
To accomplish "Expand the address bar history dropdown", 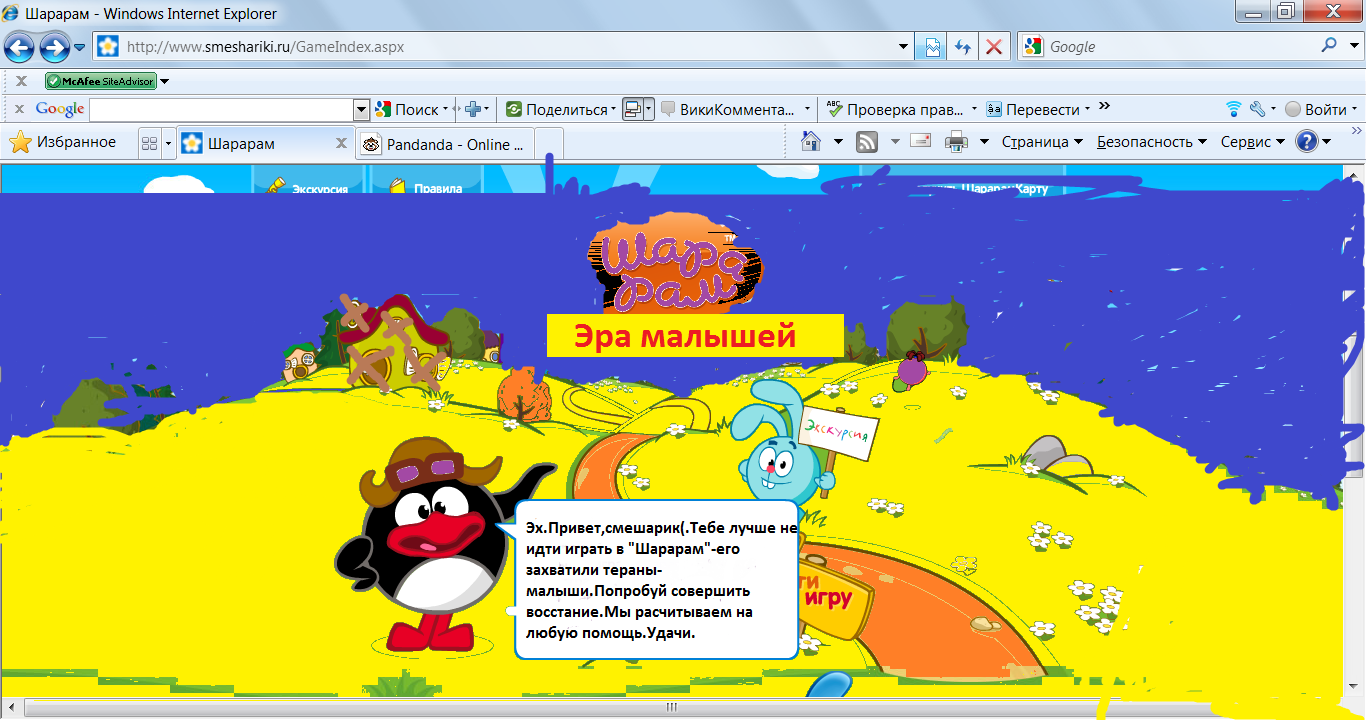I will (903, 46).
